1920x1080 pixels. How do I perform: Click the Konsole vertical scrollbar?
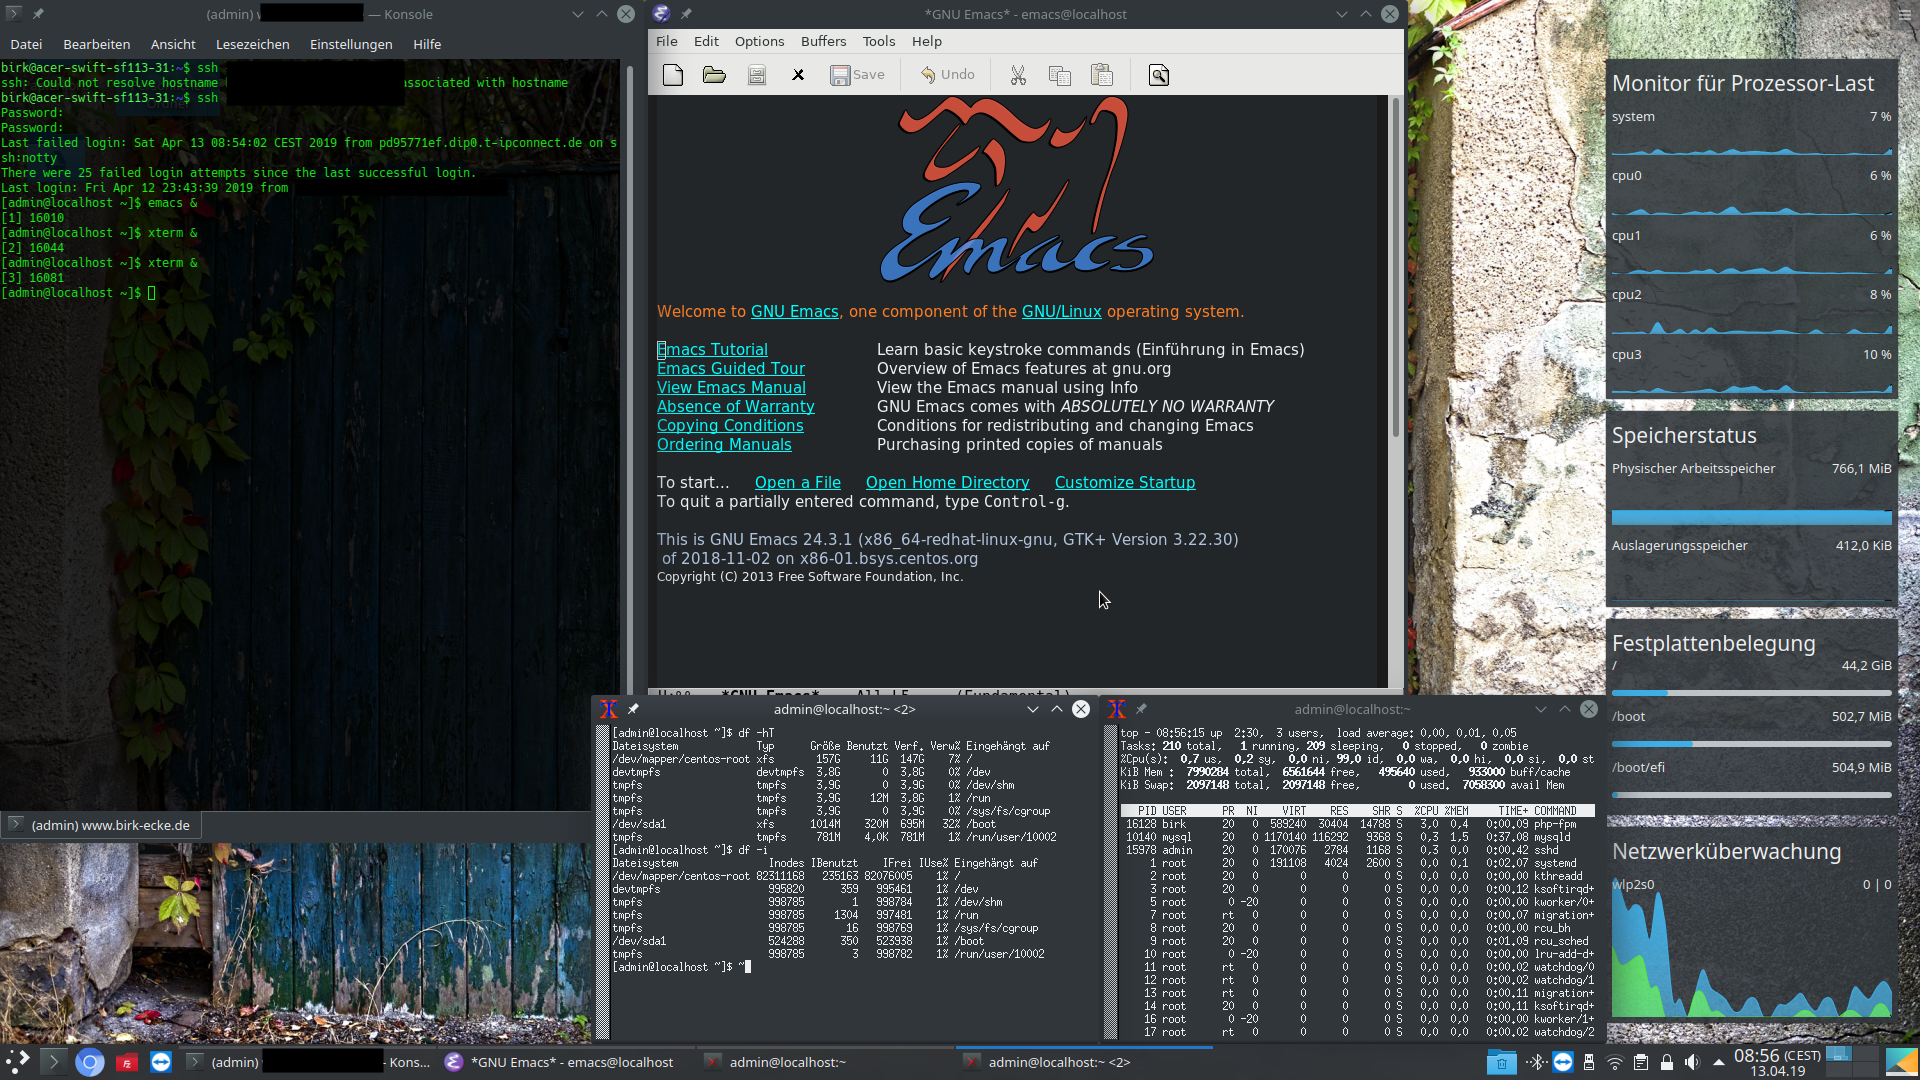pos(629,380)
